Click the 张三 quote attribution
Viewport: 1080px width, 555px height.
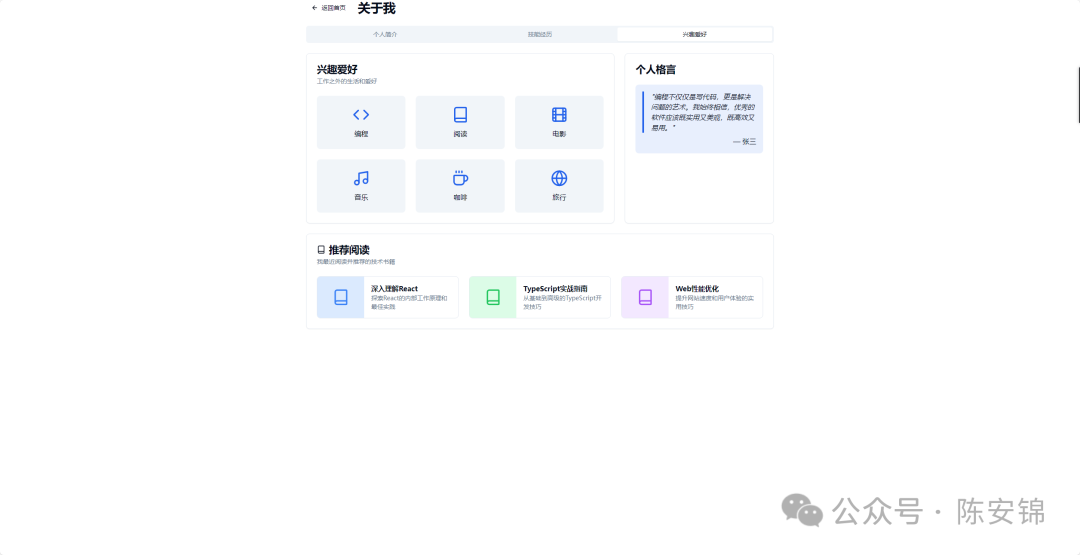tap(745, 141)
